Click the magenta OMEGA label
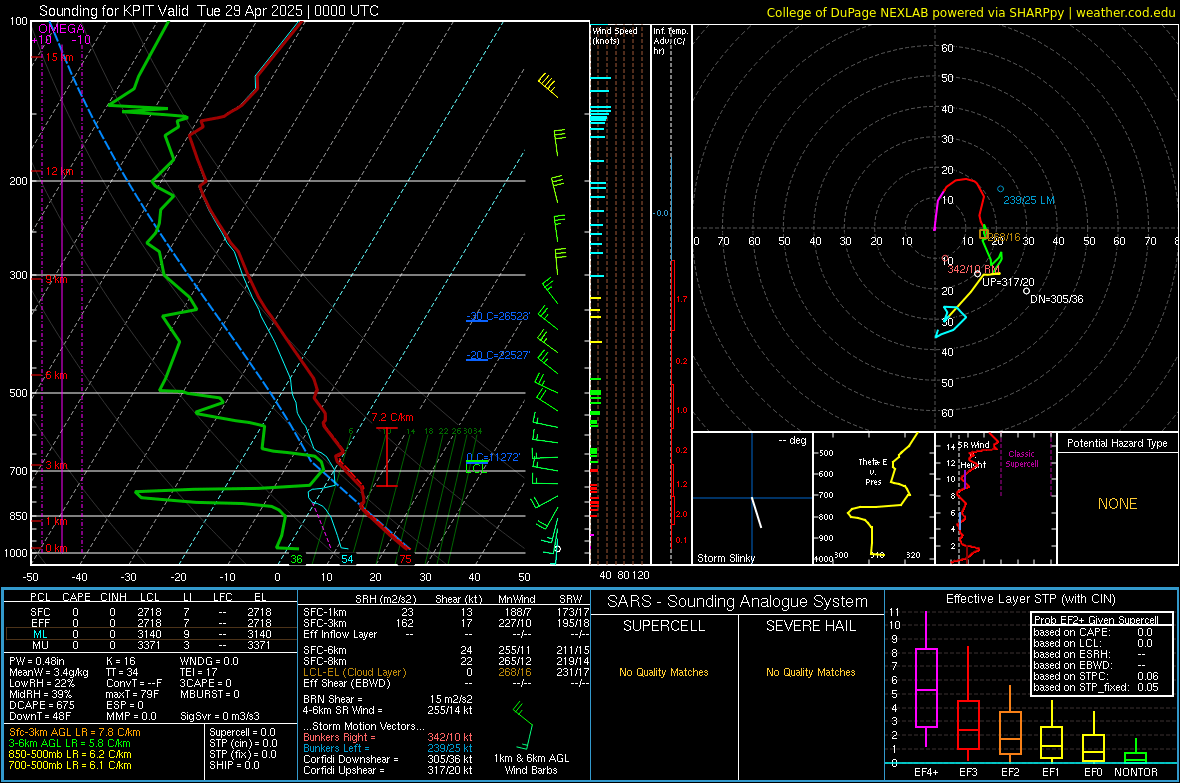 click(x=62, y=29)
